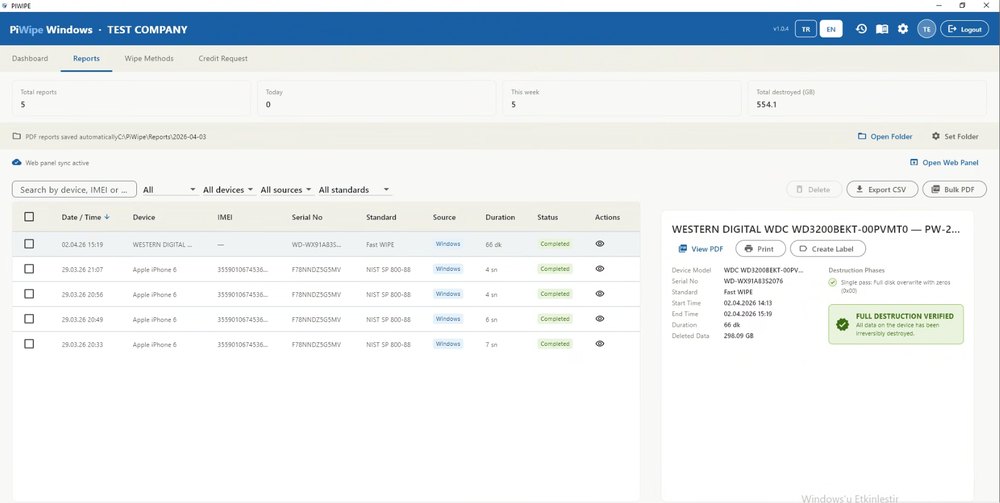Open the history clock icon in header
Viewport: 1000px width, 503px height.
pos(861,29)
